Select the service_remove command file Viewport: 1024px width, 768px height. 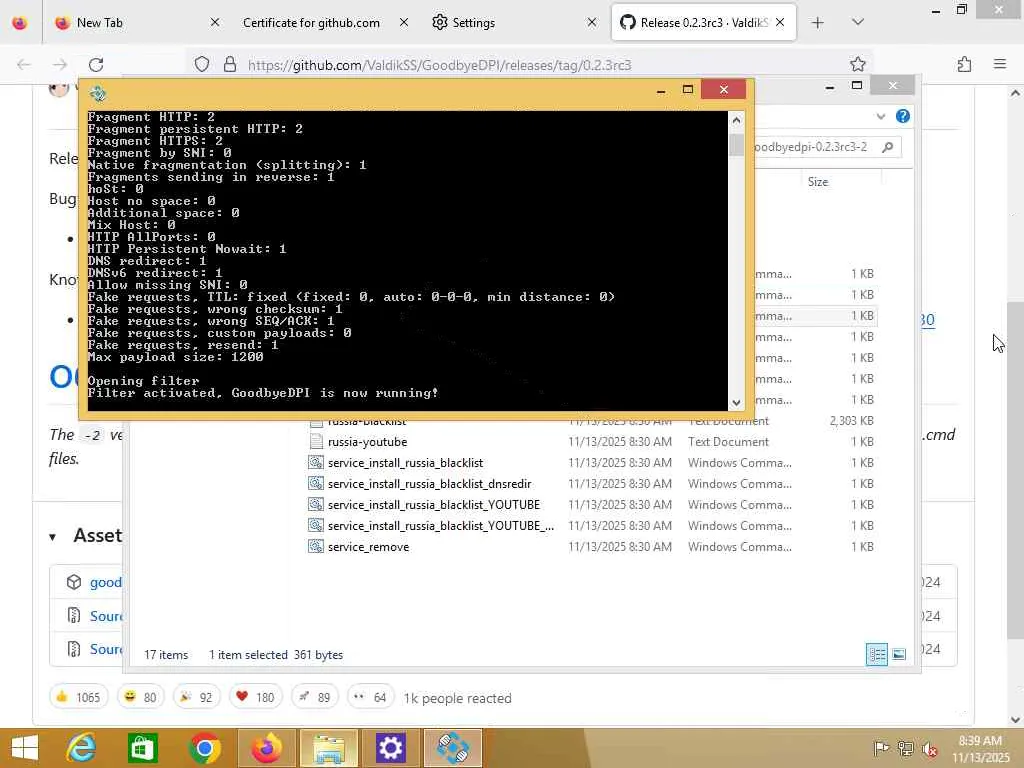[368, 547]
